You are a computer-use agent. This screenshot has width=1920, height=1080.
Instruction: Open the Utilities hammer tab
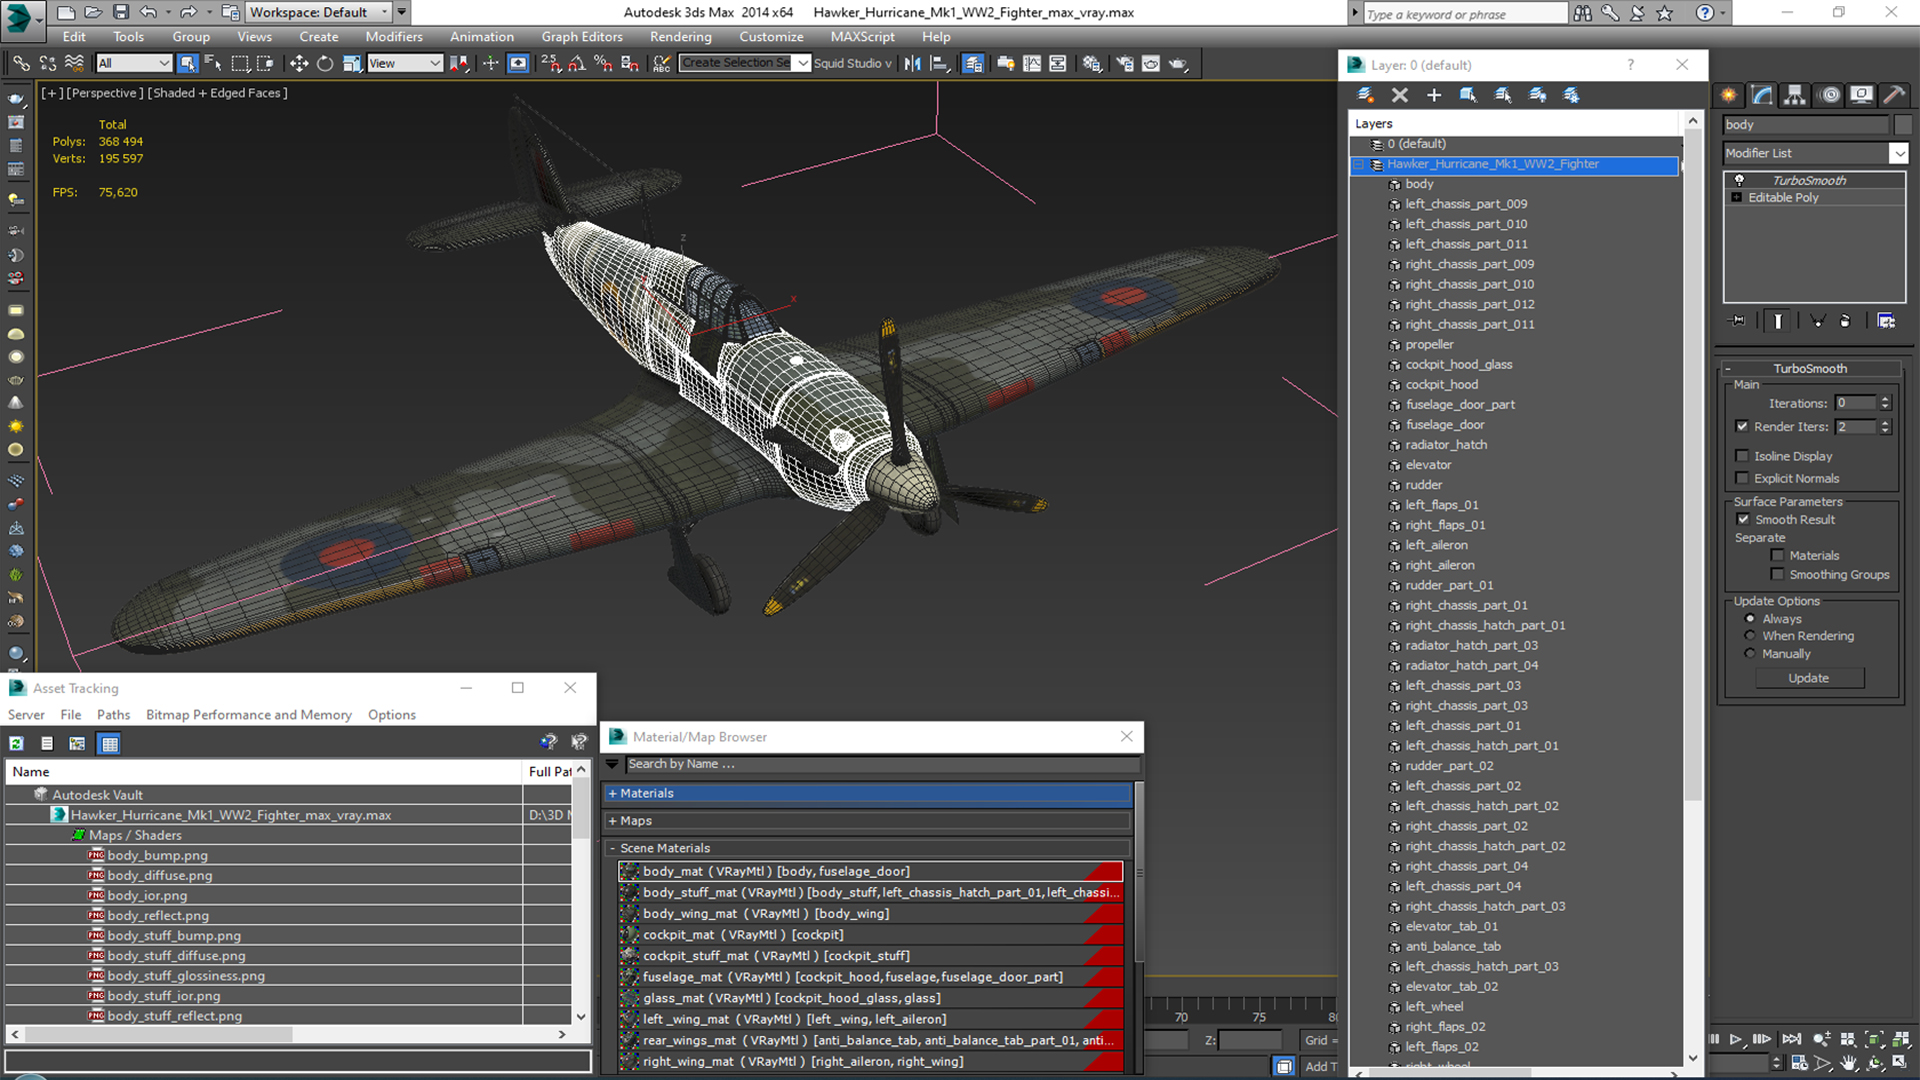point(1894,95)
